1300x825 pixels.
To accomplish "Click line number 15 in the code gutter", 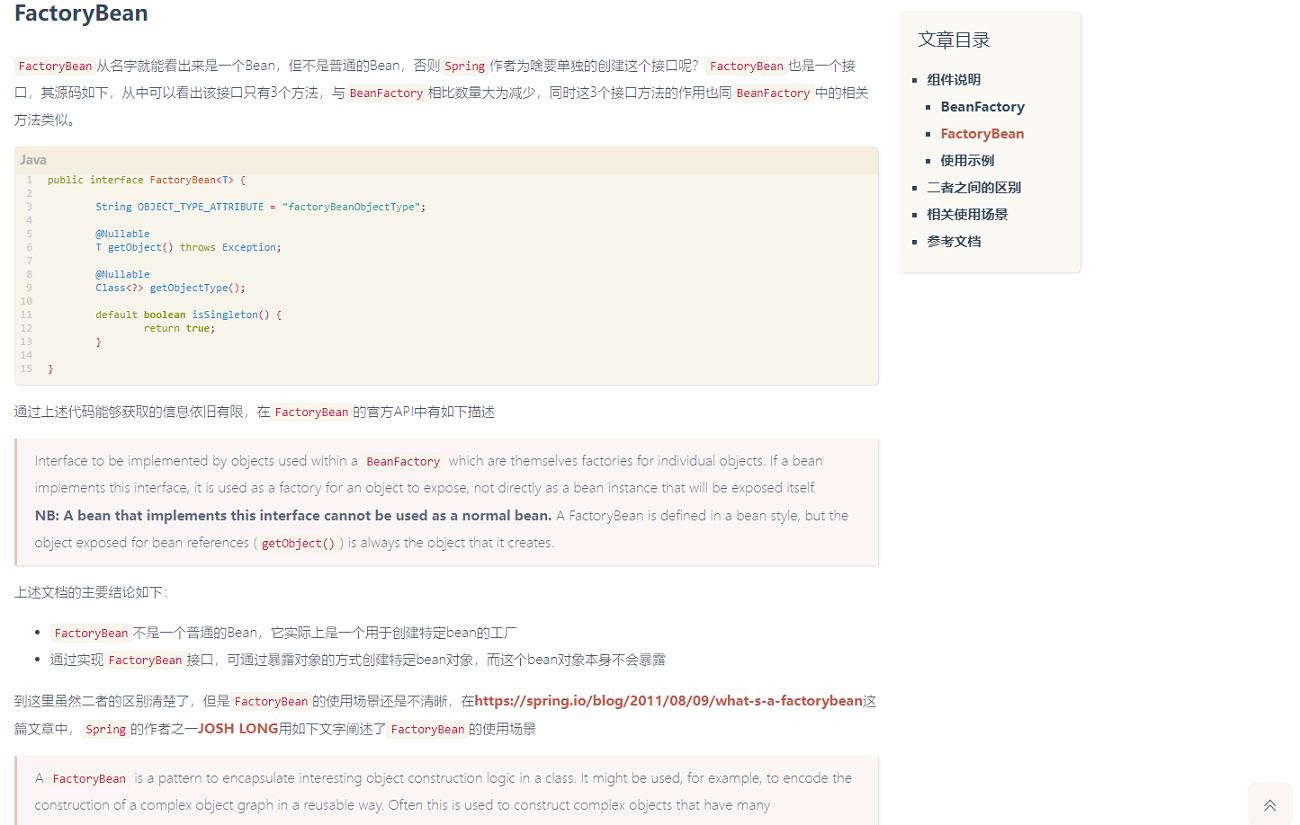I will (26, 369).
